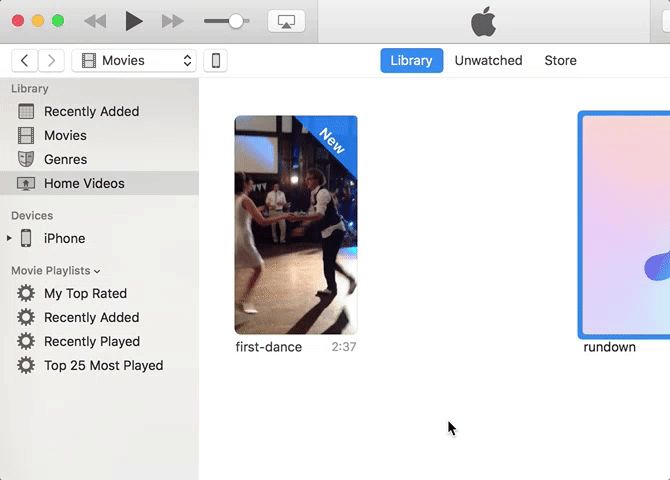The image size is (670, 480).
Task: Start playback with the Play button
Action: point(134,21)
